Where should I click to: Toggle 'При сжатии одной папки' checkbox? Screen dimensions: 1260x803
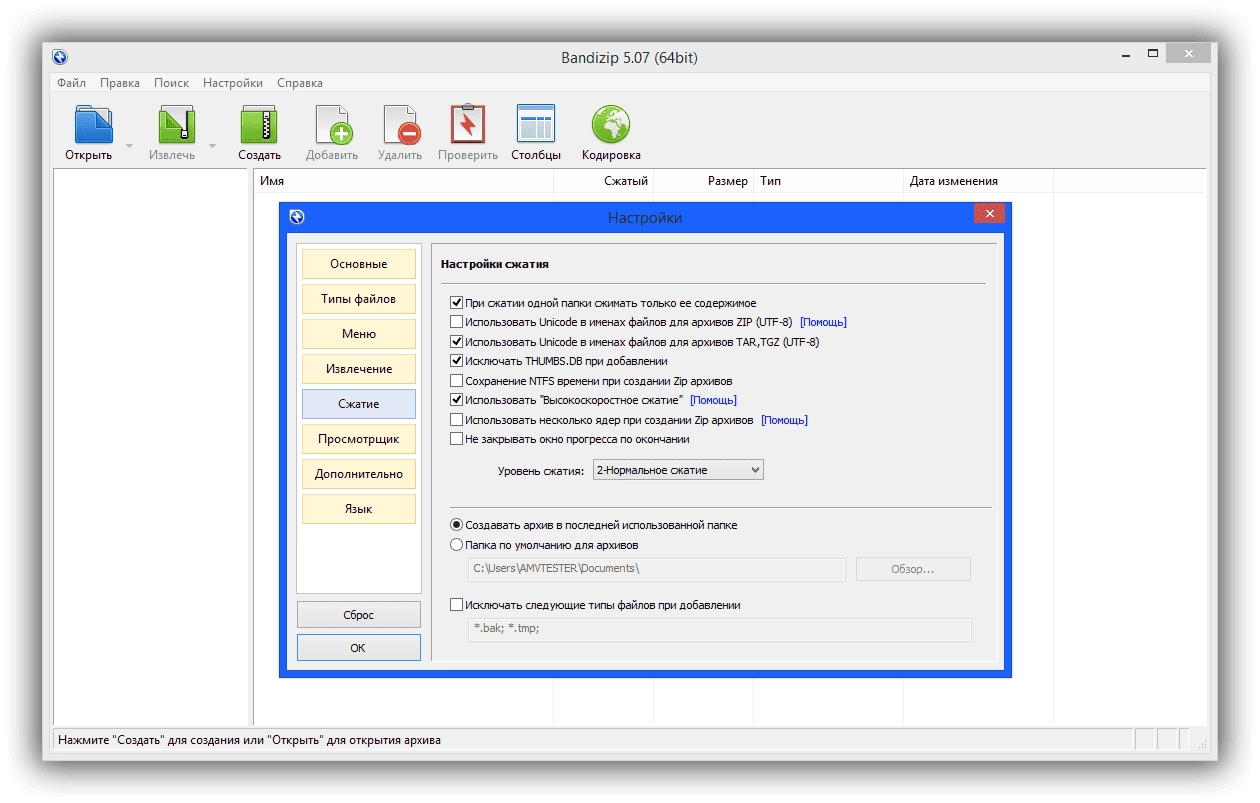tap(457, 303)
